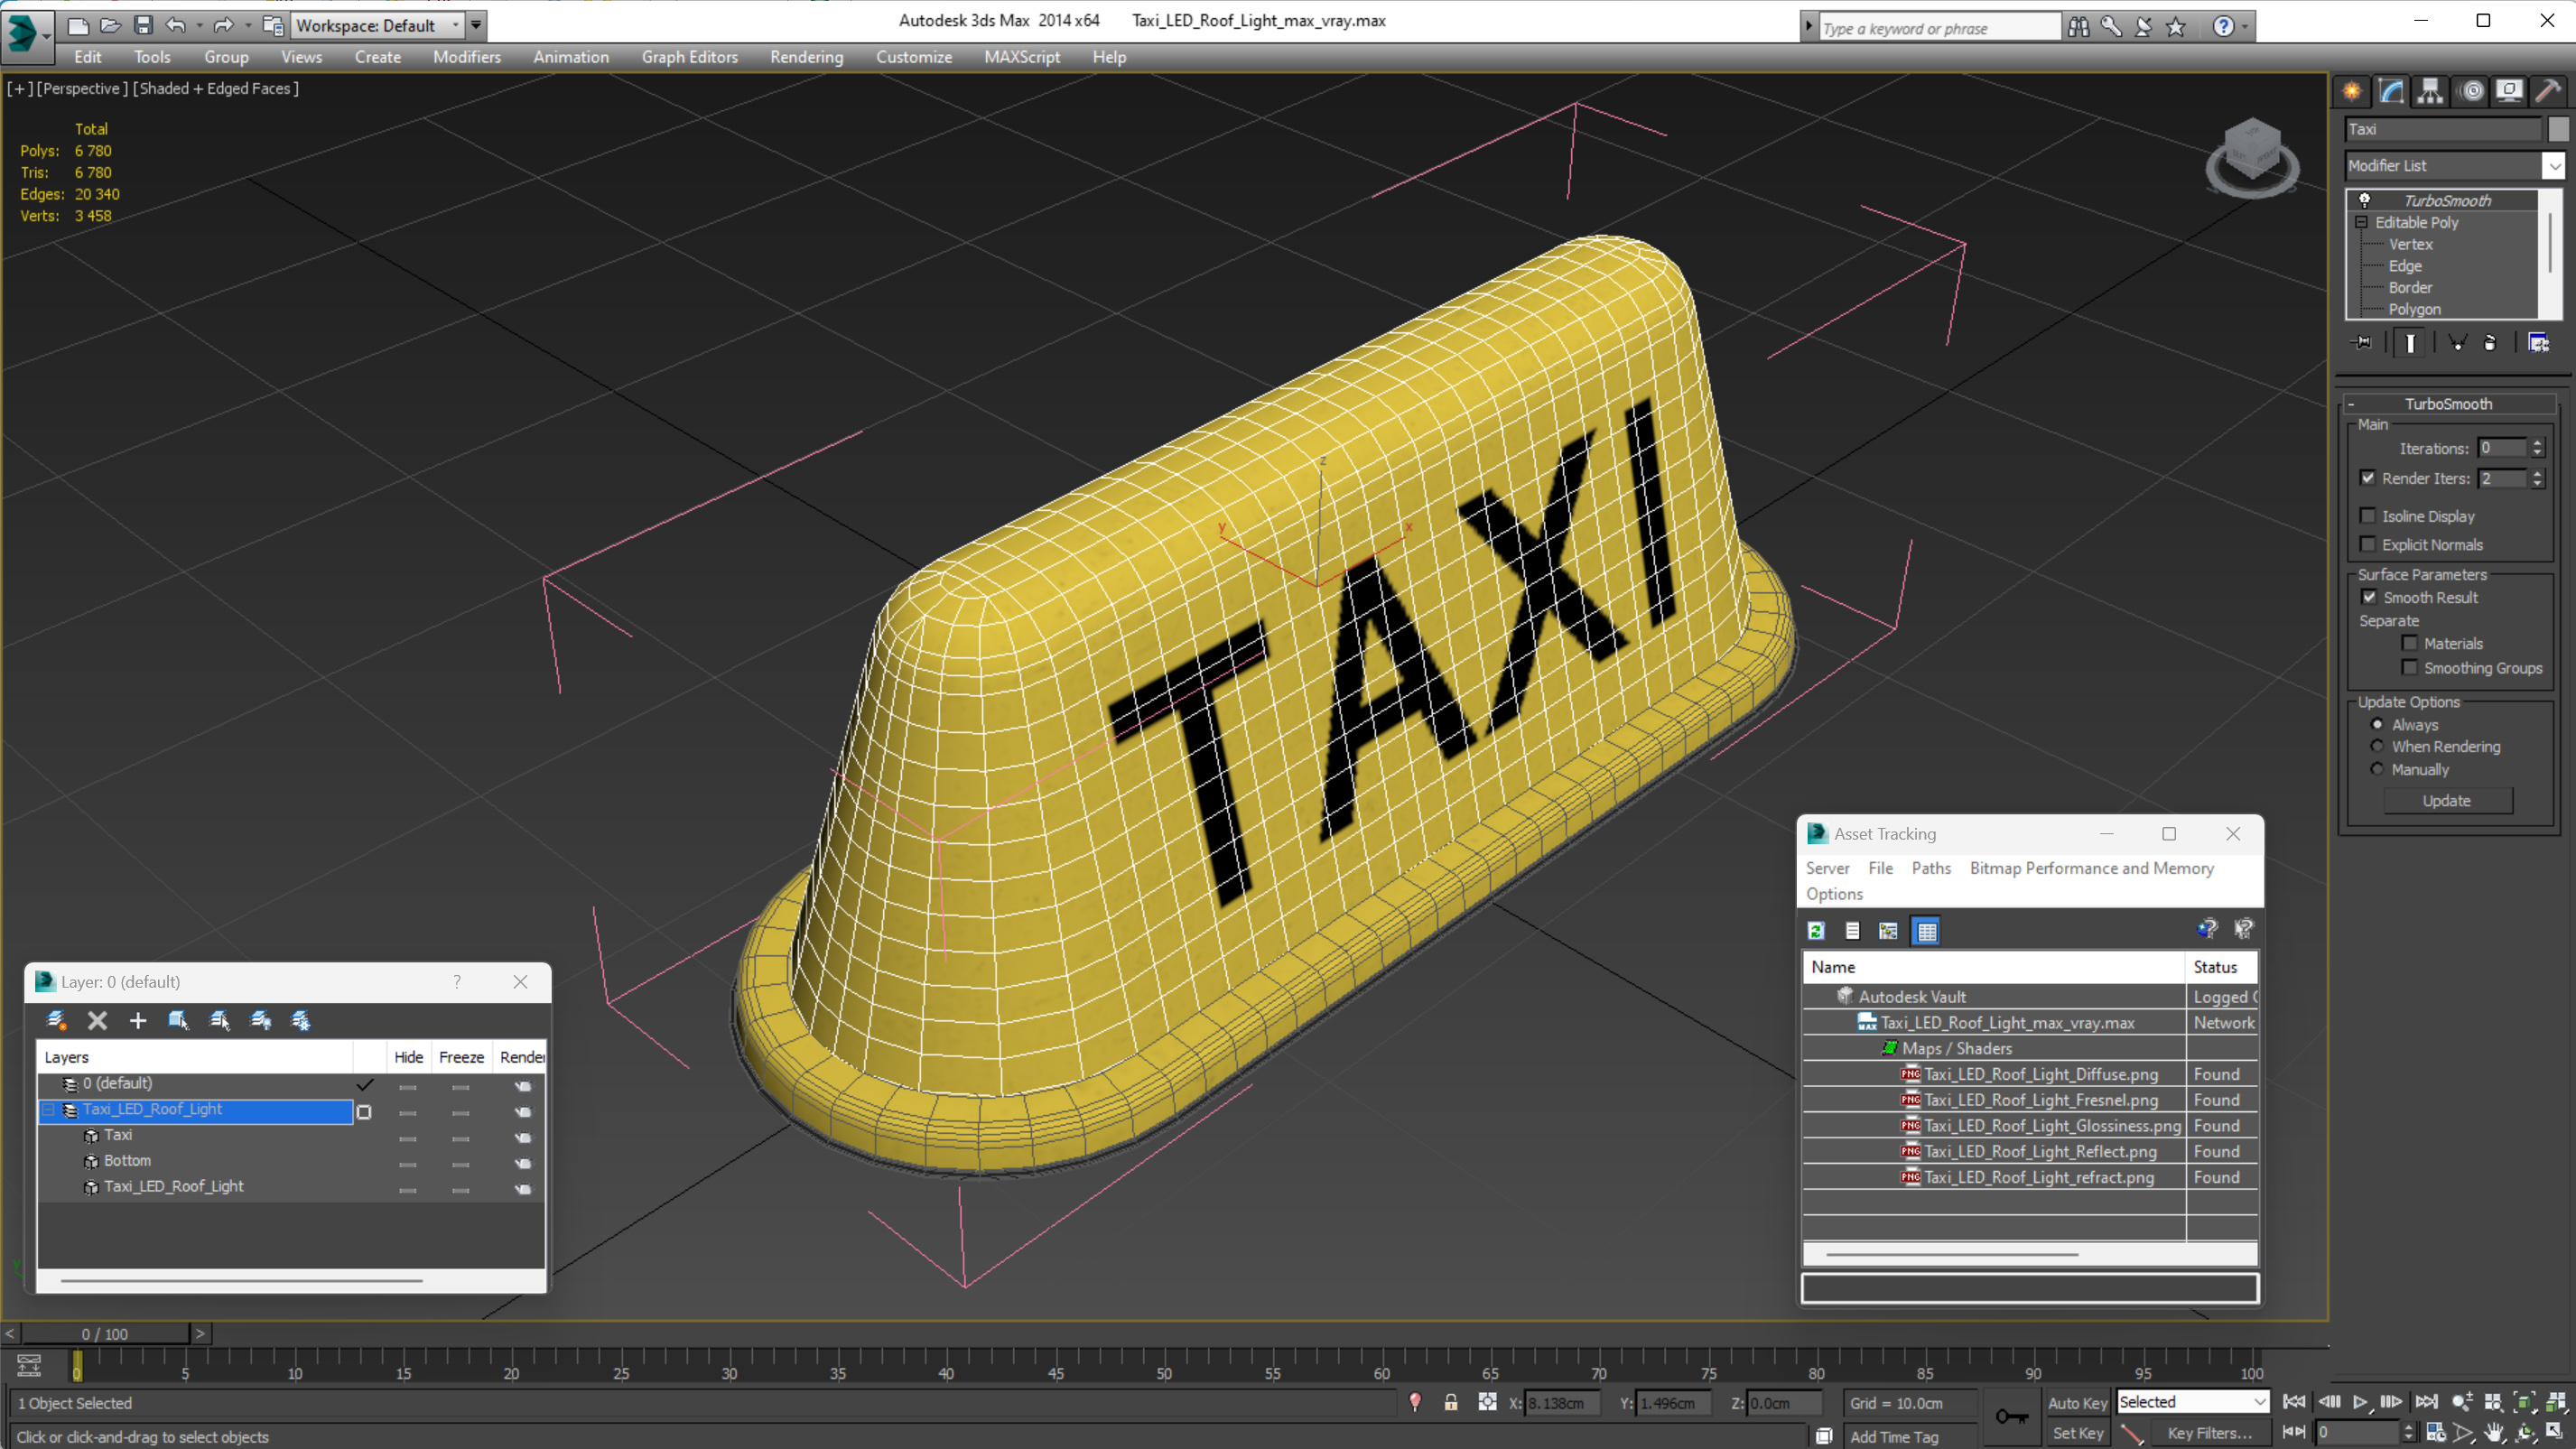The height and width of the screenshot is (1449, 2576).
Task: Select the Editable Poly sub-object Vertex
Action: coord(2412,244)
